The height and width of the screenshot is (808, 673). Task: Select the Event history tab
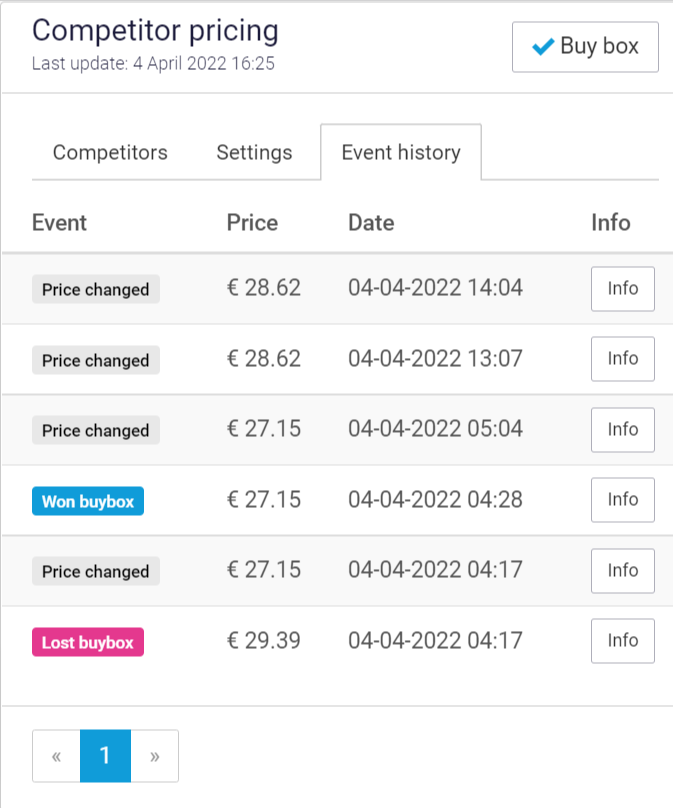point(401,153)
